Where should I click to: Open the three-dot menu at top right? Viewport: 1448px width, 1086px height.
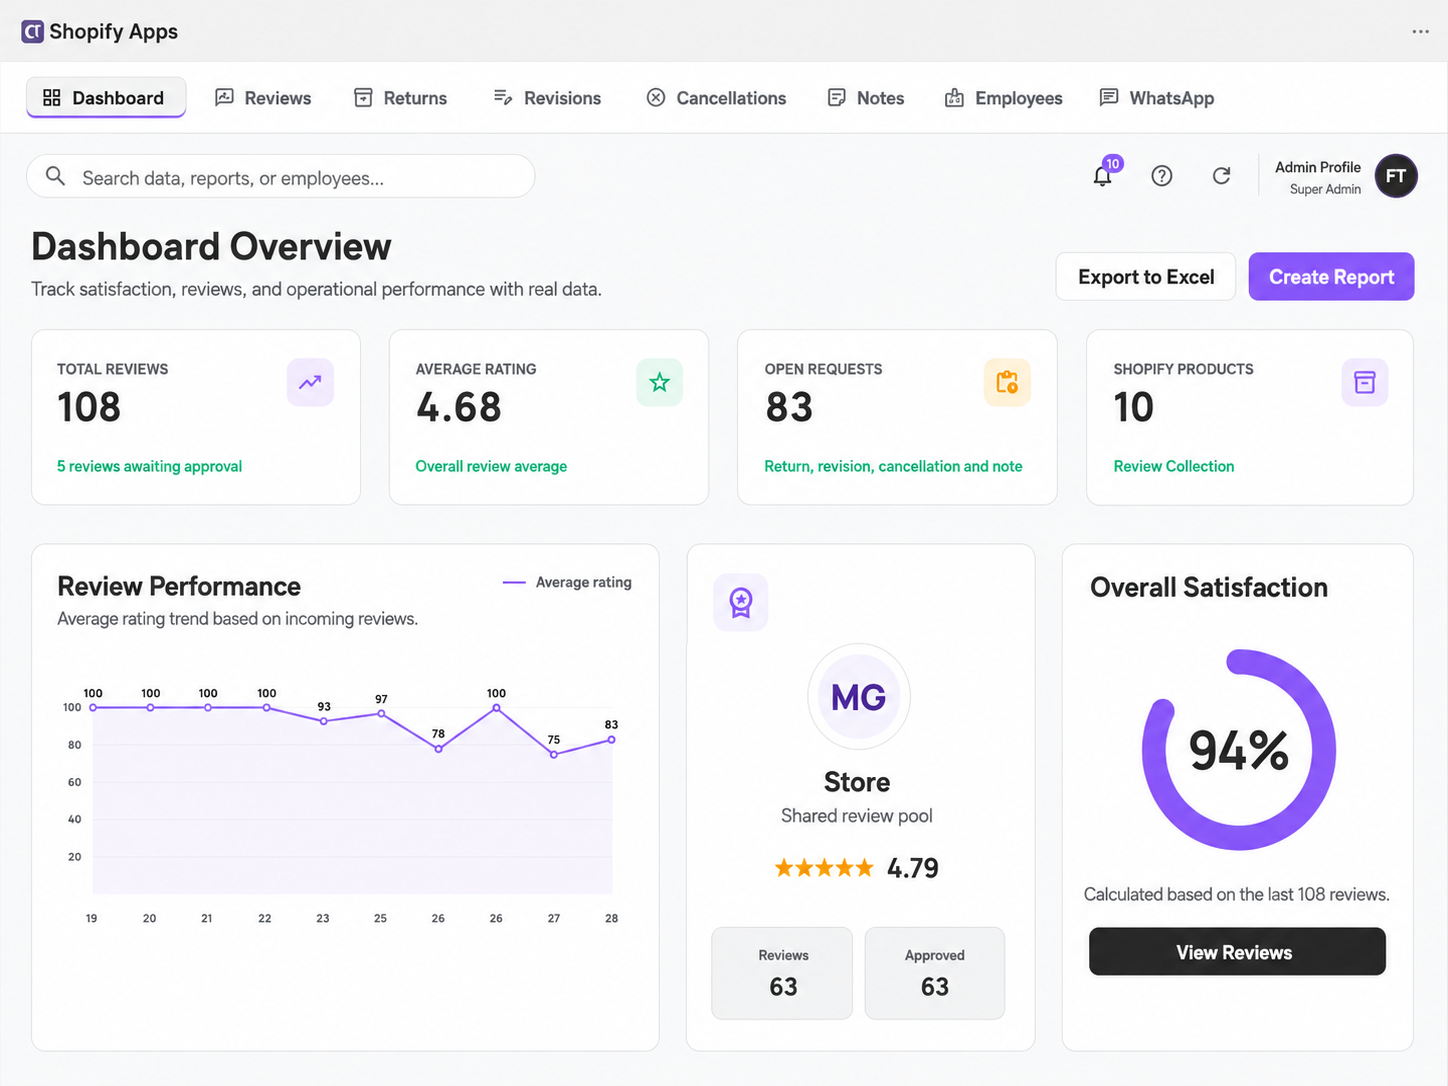click(1420, 32)
